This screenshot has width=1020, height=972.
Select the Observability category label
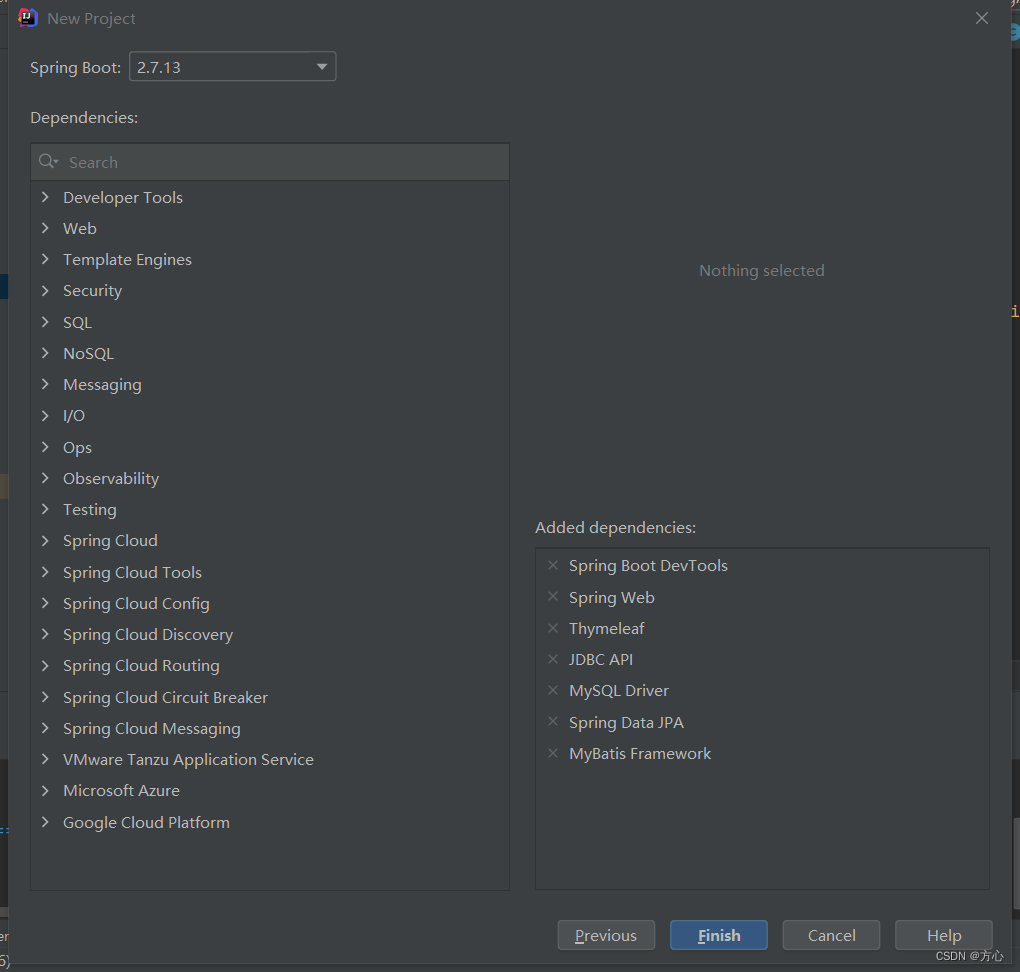111,478
